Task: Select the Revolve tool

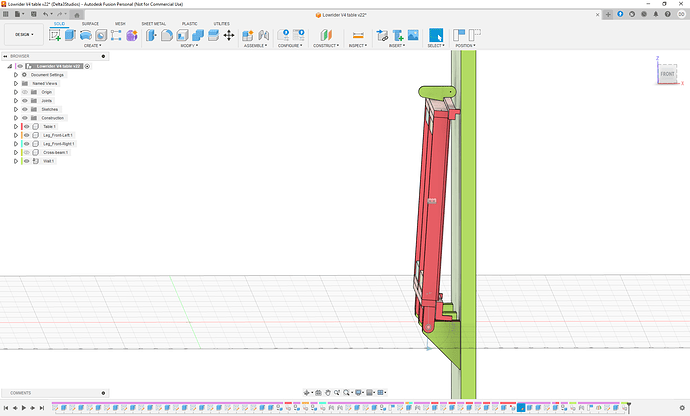Action: [x=86, y=35]
